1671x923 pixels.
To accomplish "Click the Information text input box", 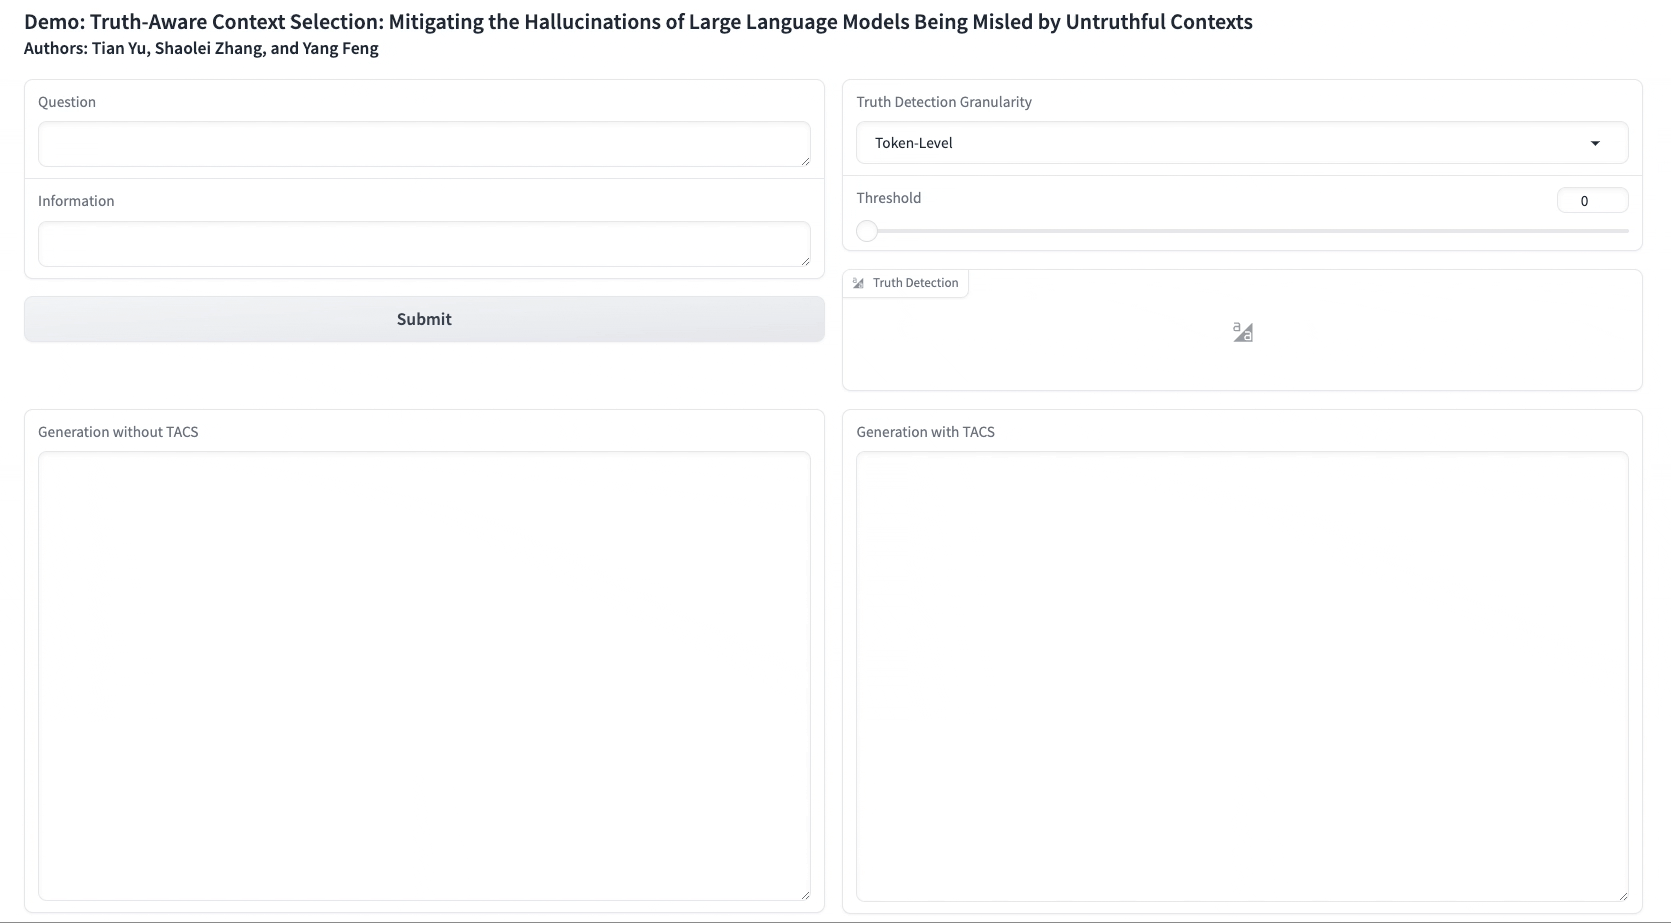I will click(424, 244).
